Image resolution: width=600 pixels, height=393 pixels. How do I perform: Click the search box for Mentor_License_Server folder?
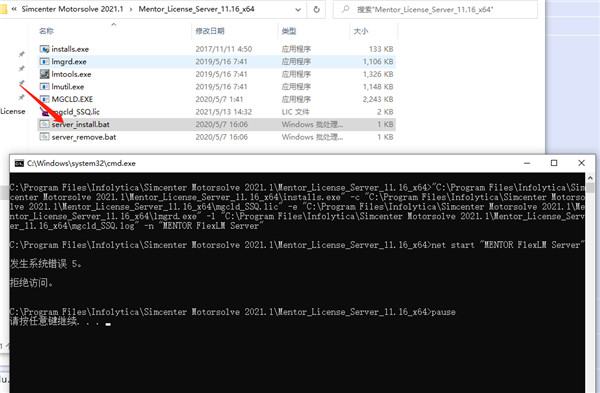[435, 10]
